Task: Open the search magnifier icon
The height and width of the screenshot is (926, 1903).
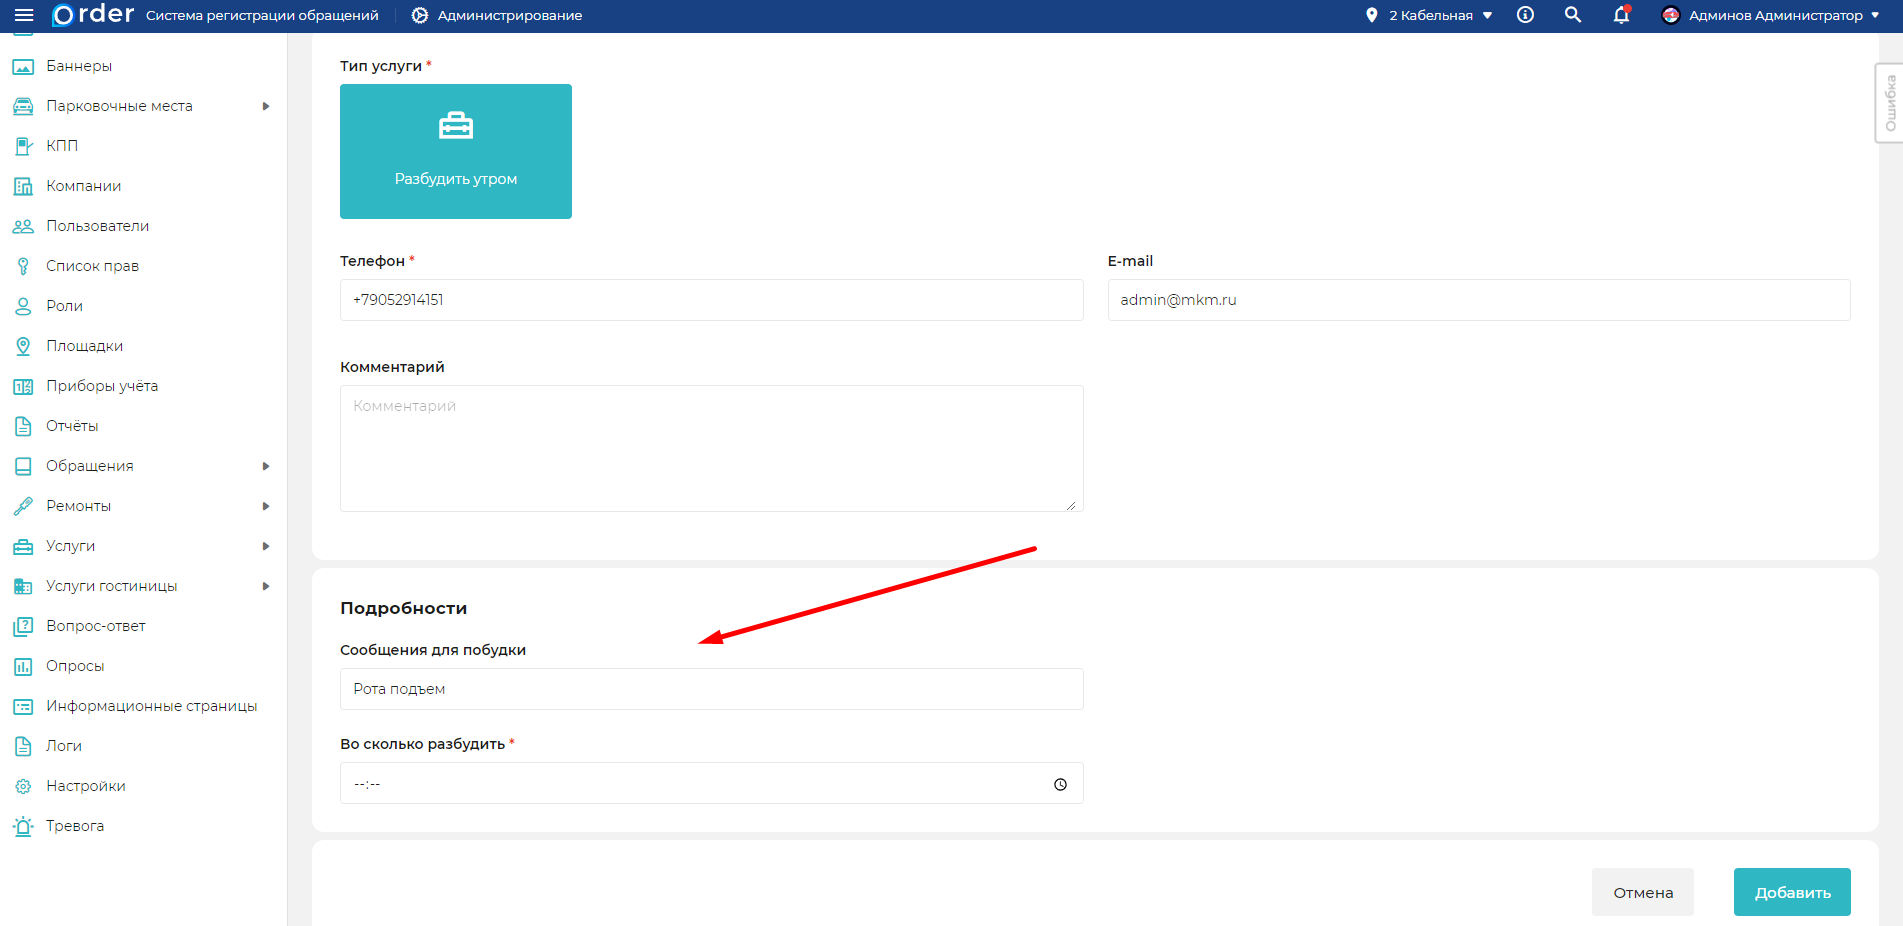Action: point(1572,15)
